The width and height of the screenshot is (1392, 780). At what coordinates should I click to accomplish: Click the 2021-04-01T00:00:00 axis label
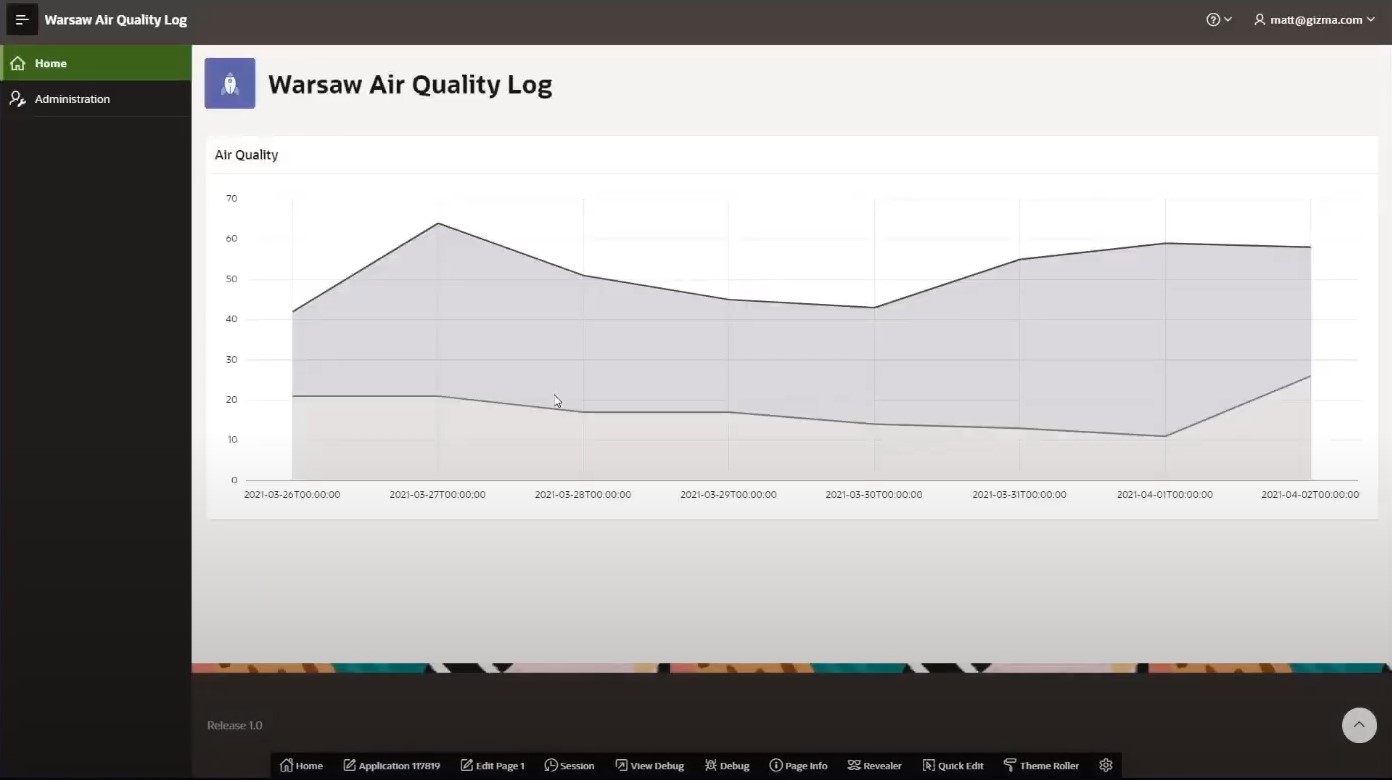pyautogui.click(x=1165, y=495)
